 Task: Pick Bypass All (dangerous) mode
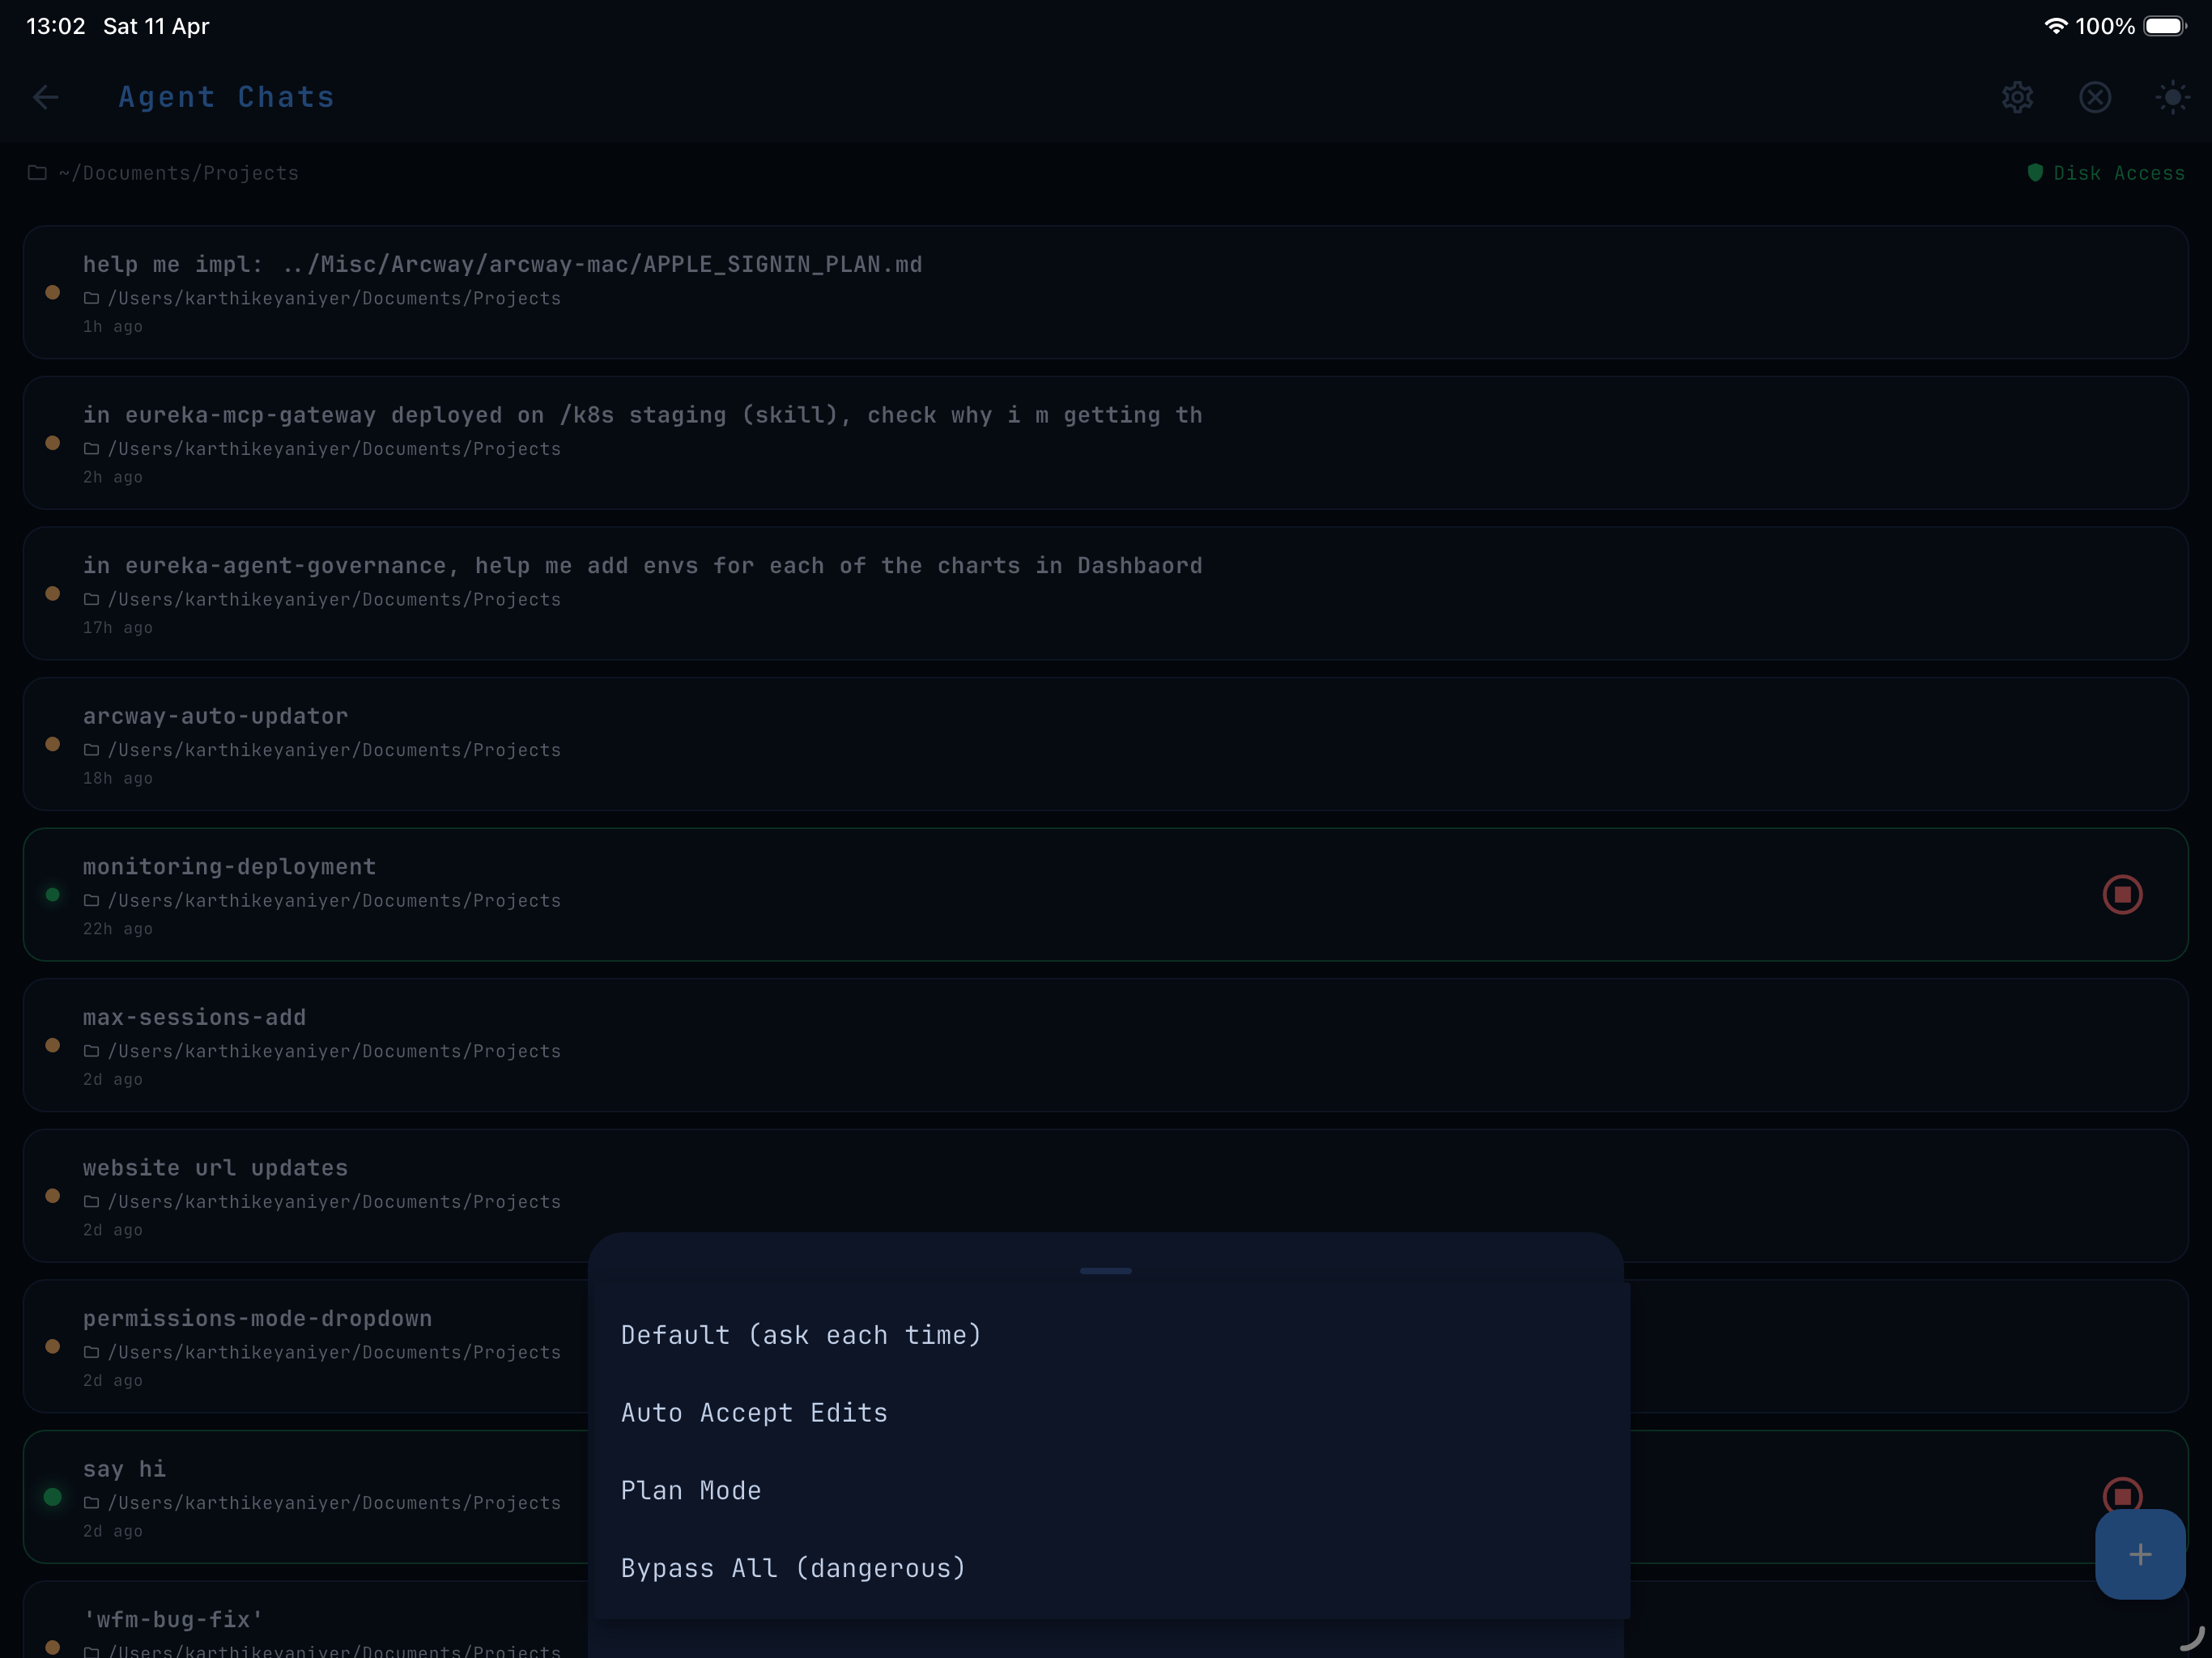(1110, 1568)
